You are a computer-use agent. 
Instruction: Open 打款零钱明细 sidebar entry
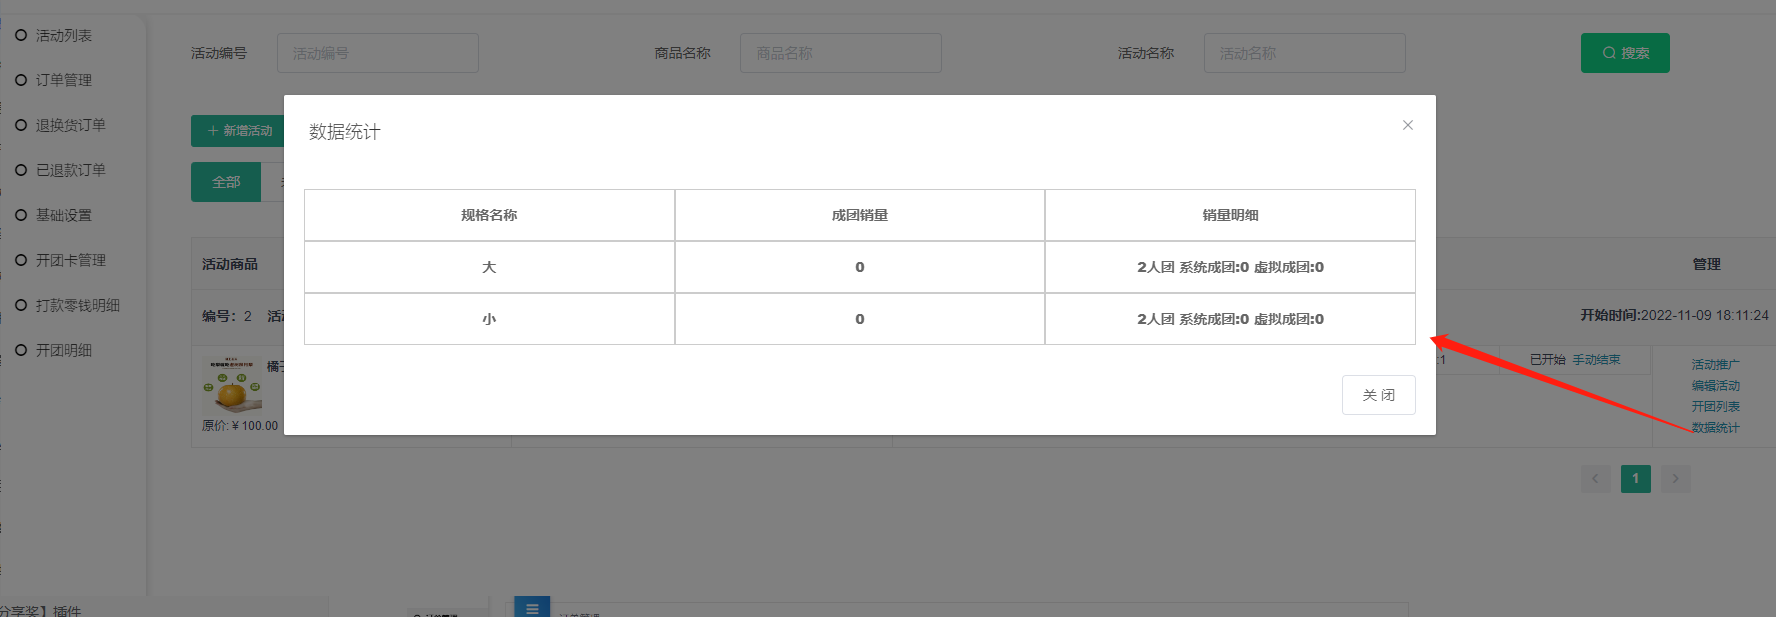(77, 305)
